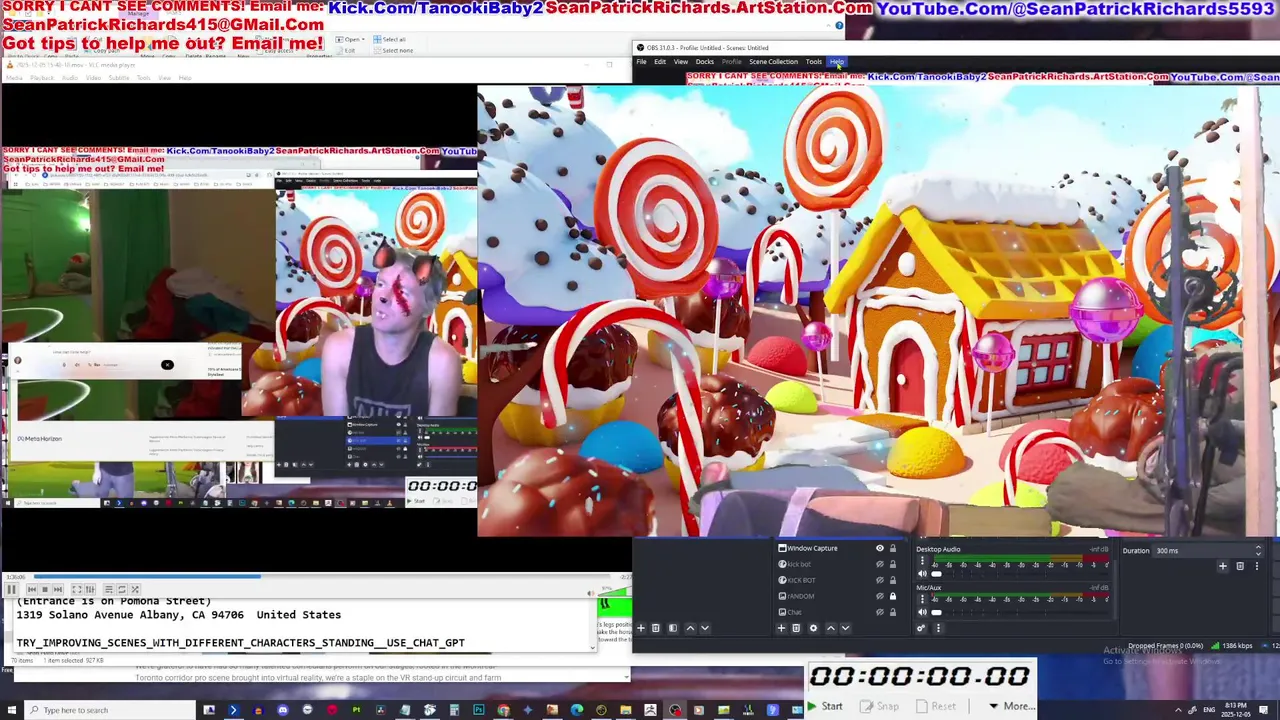Remove the selected OBS scene
The width and height of the screenshot is (1280, 720).
click(x=655, y=628)
